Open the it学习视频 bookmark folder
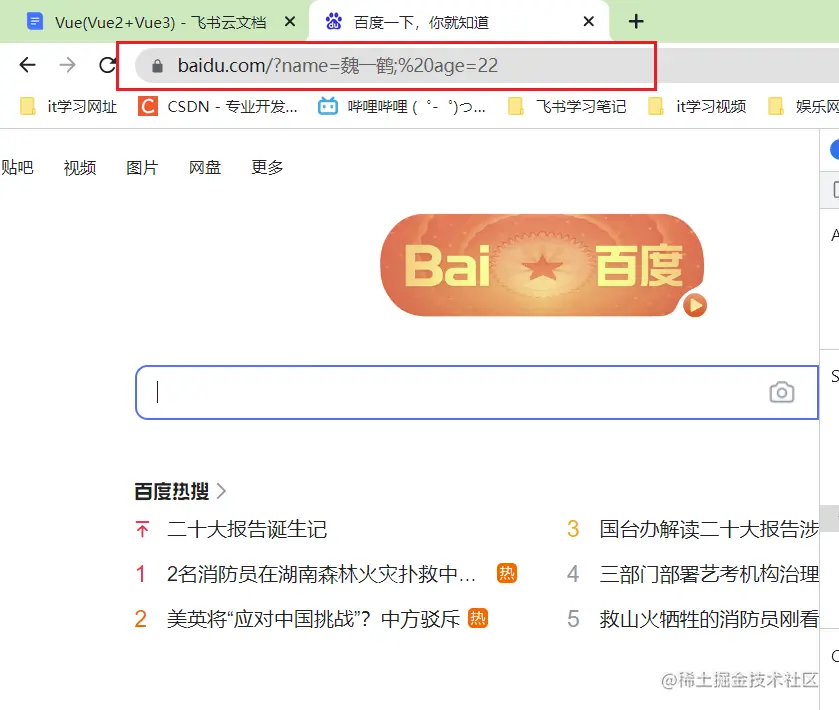This screenshot has width=839, height=710. (697, 106)
